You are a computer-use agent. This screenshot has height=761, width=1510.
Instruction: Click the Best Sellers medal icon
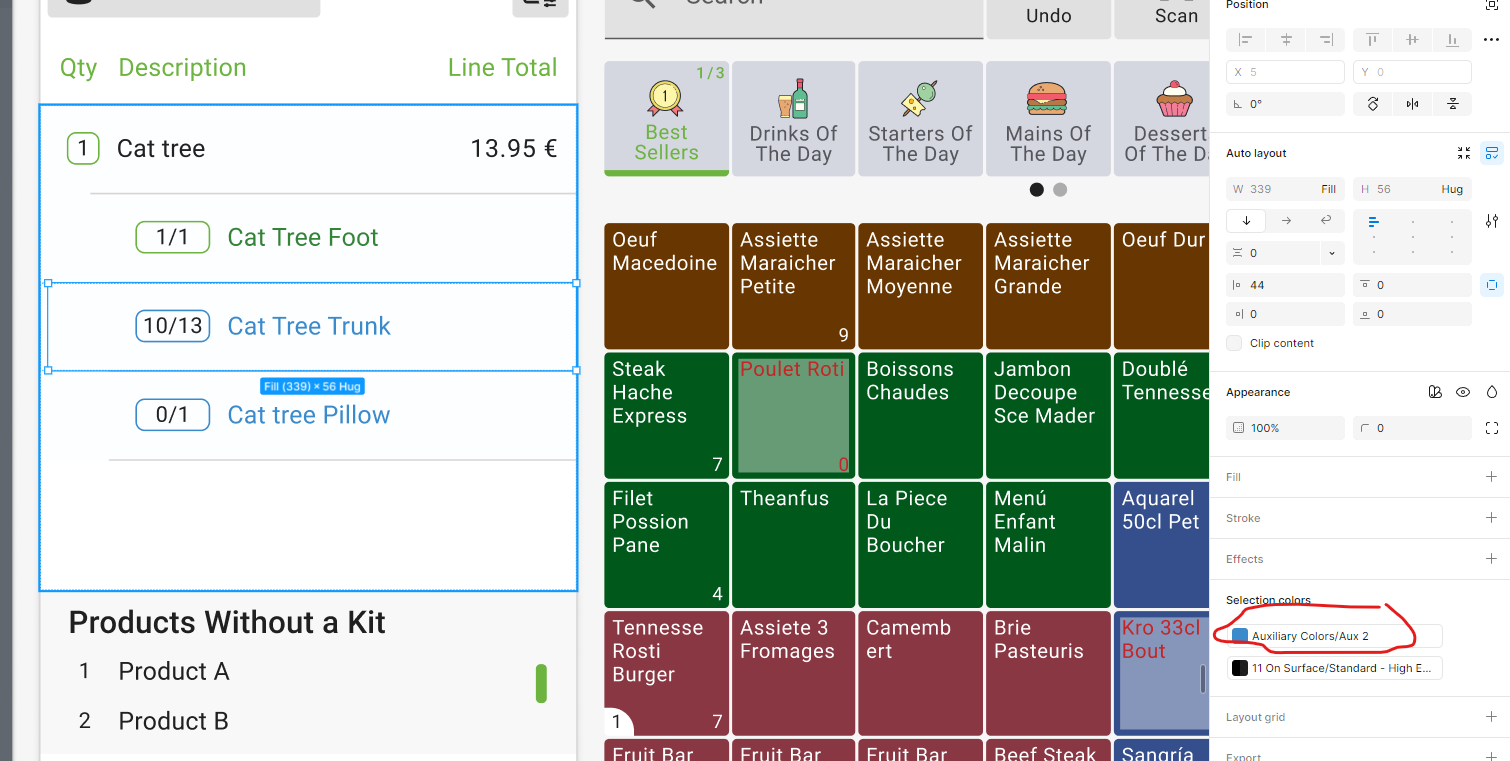[665, 98]
